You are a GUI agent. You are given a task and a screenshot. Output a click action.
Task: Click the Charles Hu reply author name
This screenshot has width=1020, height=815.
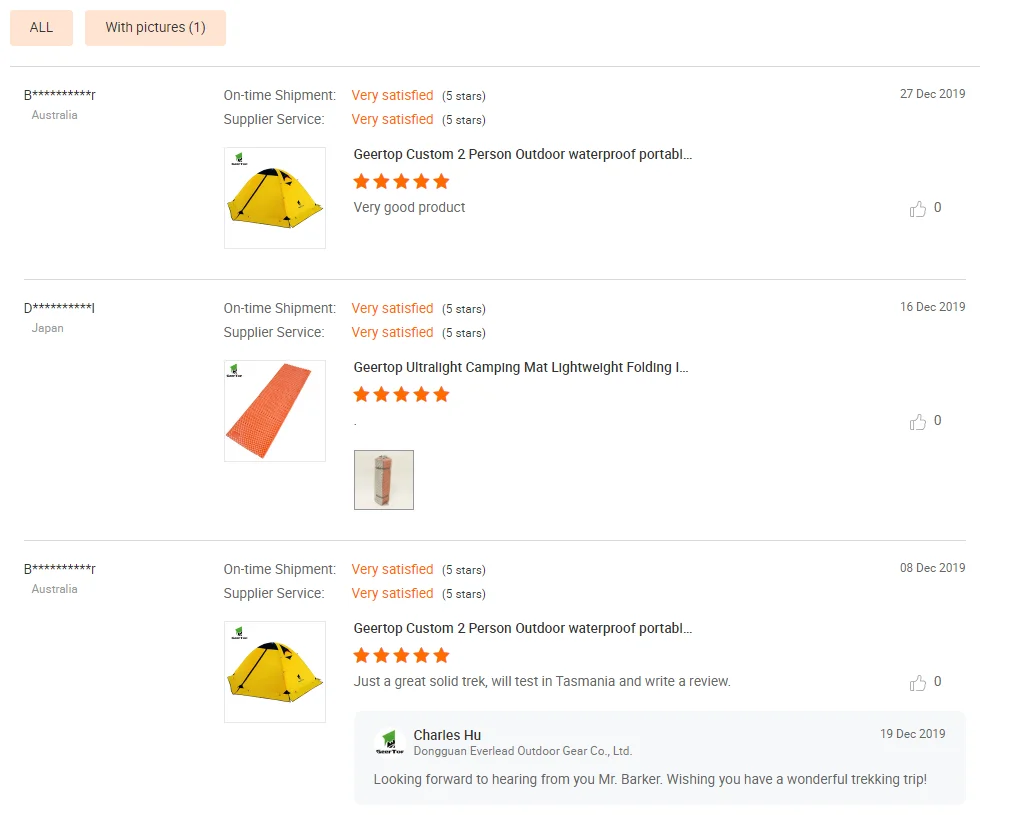(x=447, y=735)
